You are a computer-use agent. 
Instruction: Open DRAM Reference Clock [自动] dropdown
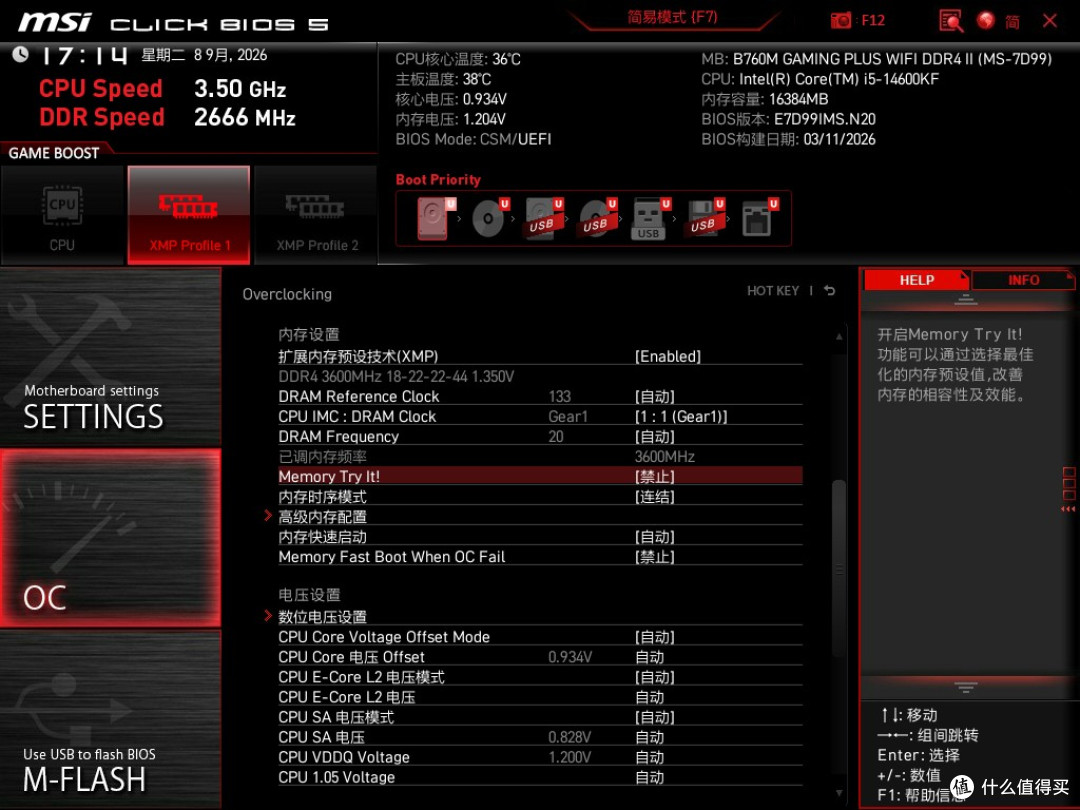point(654,397)
